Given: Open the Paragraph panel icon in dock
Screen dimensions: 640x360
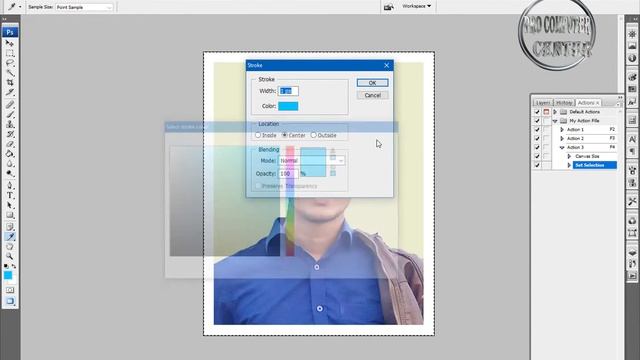Looking at the screenshot, I should coord(632,151).
